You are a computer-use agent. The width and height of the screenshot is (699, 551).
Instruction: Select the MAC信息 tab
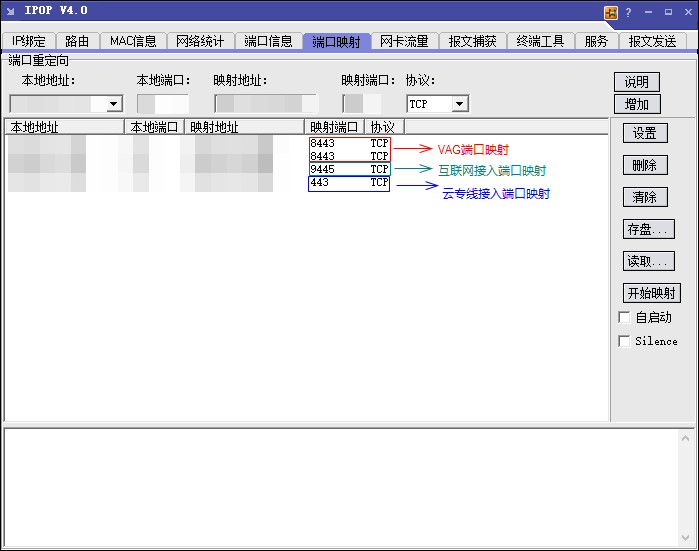pyautogui.click(x=133, y=41)
